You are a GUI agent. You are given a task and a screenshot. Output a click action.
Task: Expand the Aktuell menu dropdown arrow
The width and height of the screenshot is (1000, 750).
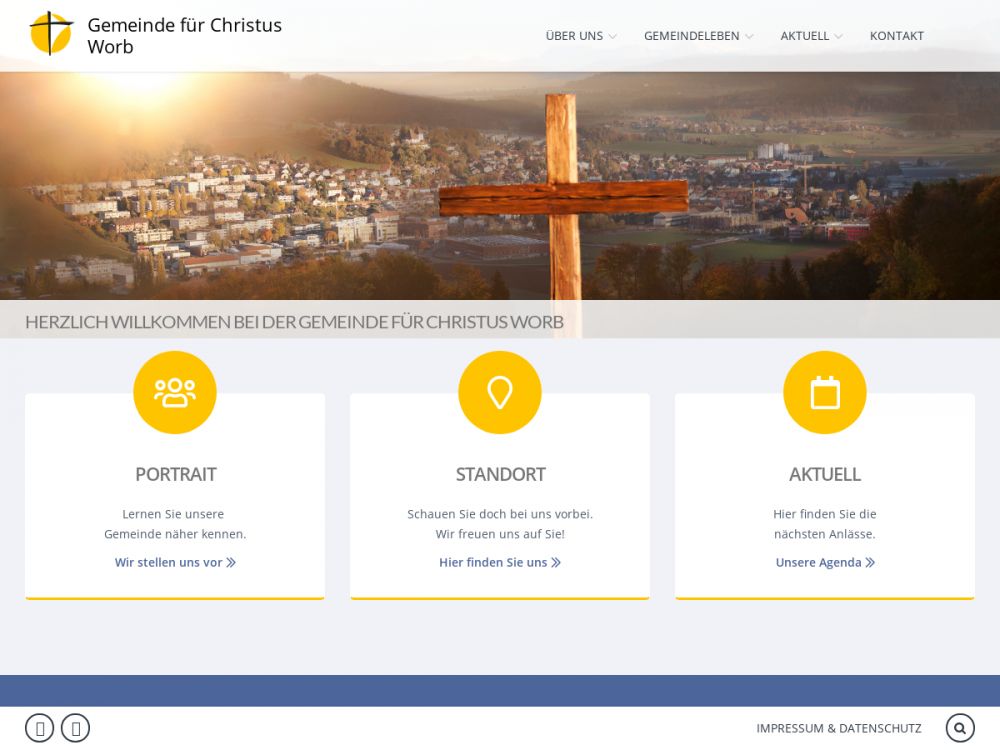838,37
